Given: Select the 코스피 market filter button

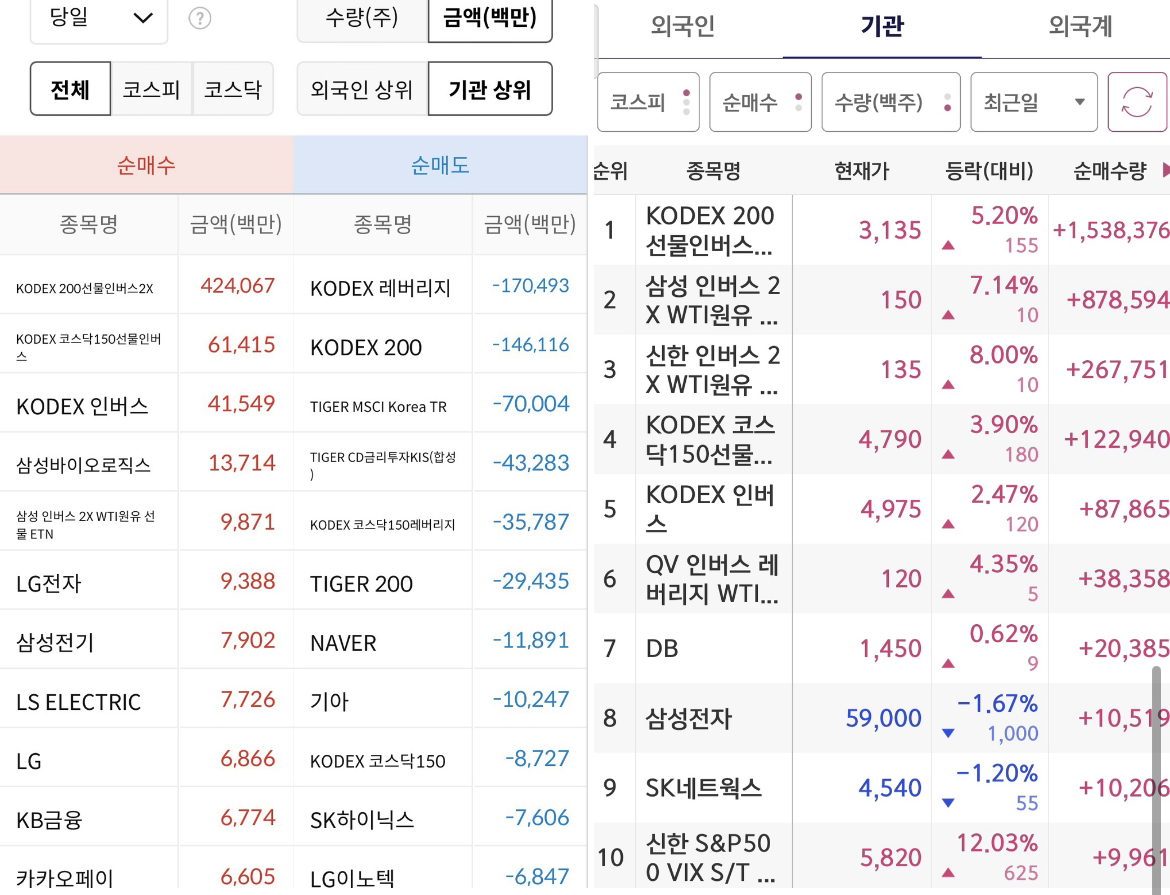Looking at the screenshot, I should tap(151, 89).
